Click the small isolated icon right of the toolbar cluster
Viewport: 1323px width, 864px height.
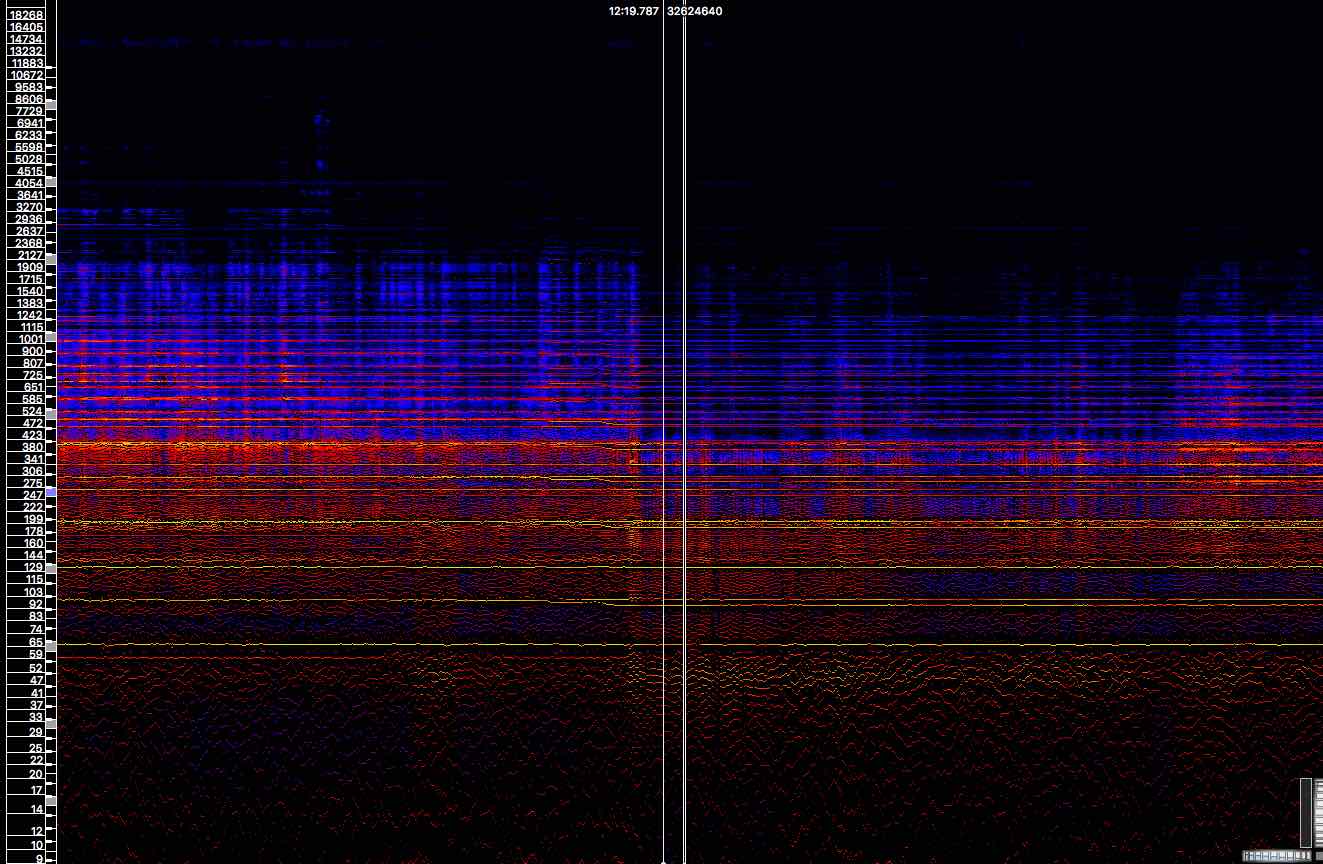(1318, 855)
